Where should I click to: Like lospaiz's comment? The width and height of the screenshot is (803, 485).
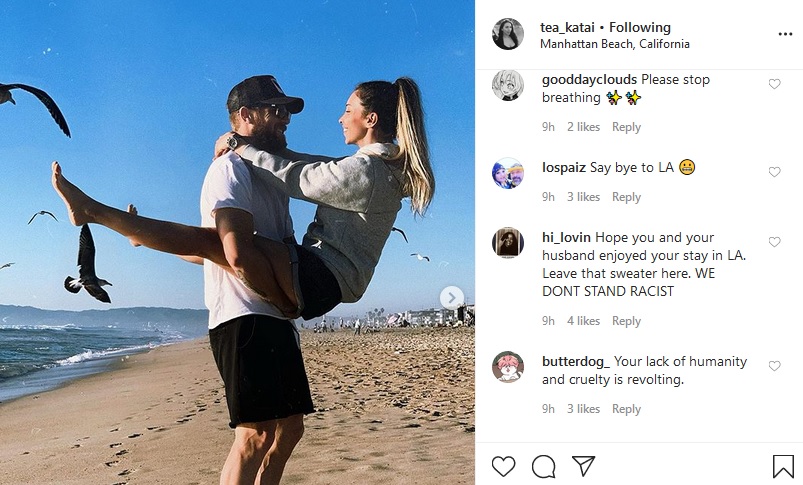(x=774, y=172)
